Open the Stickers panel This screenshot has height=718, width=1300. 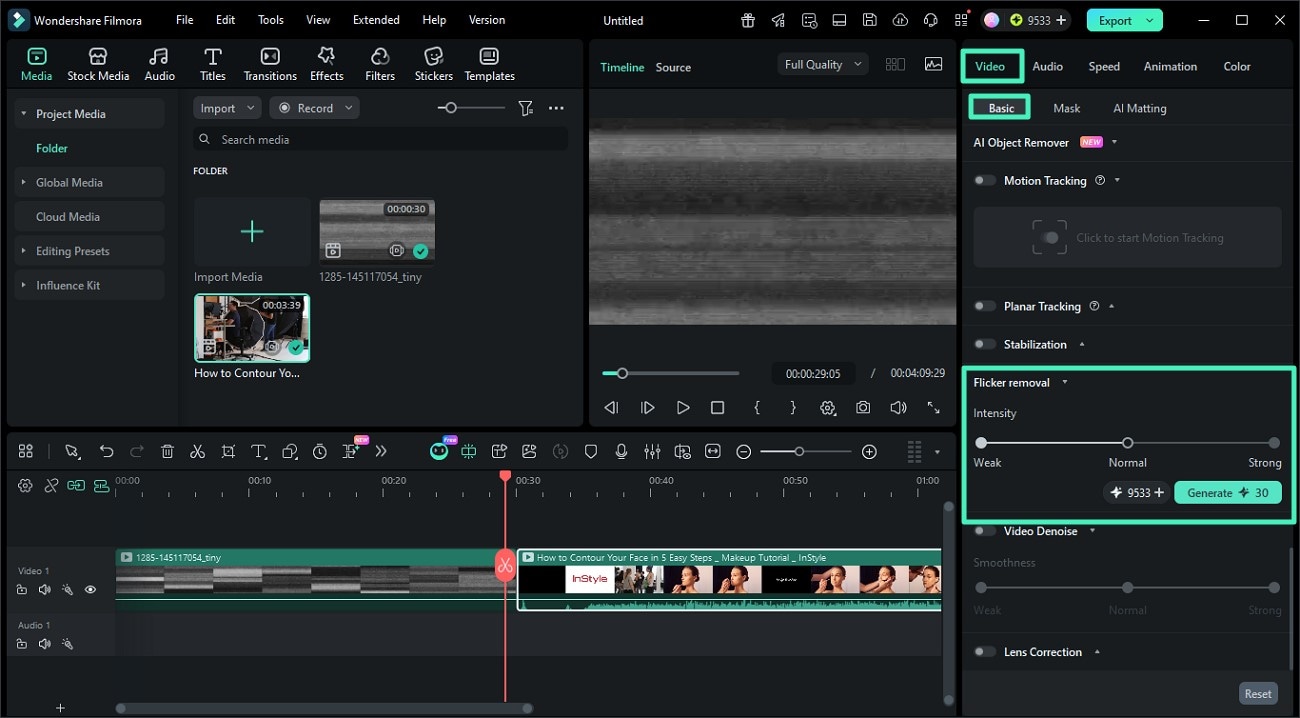click(433, 64)
